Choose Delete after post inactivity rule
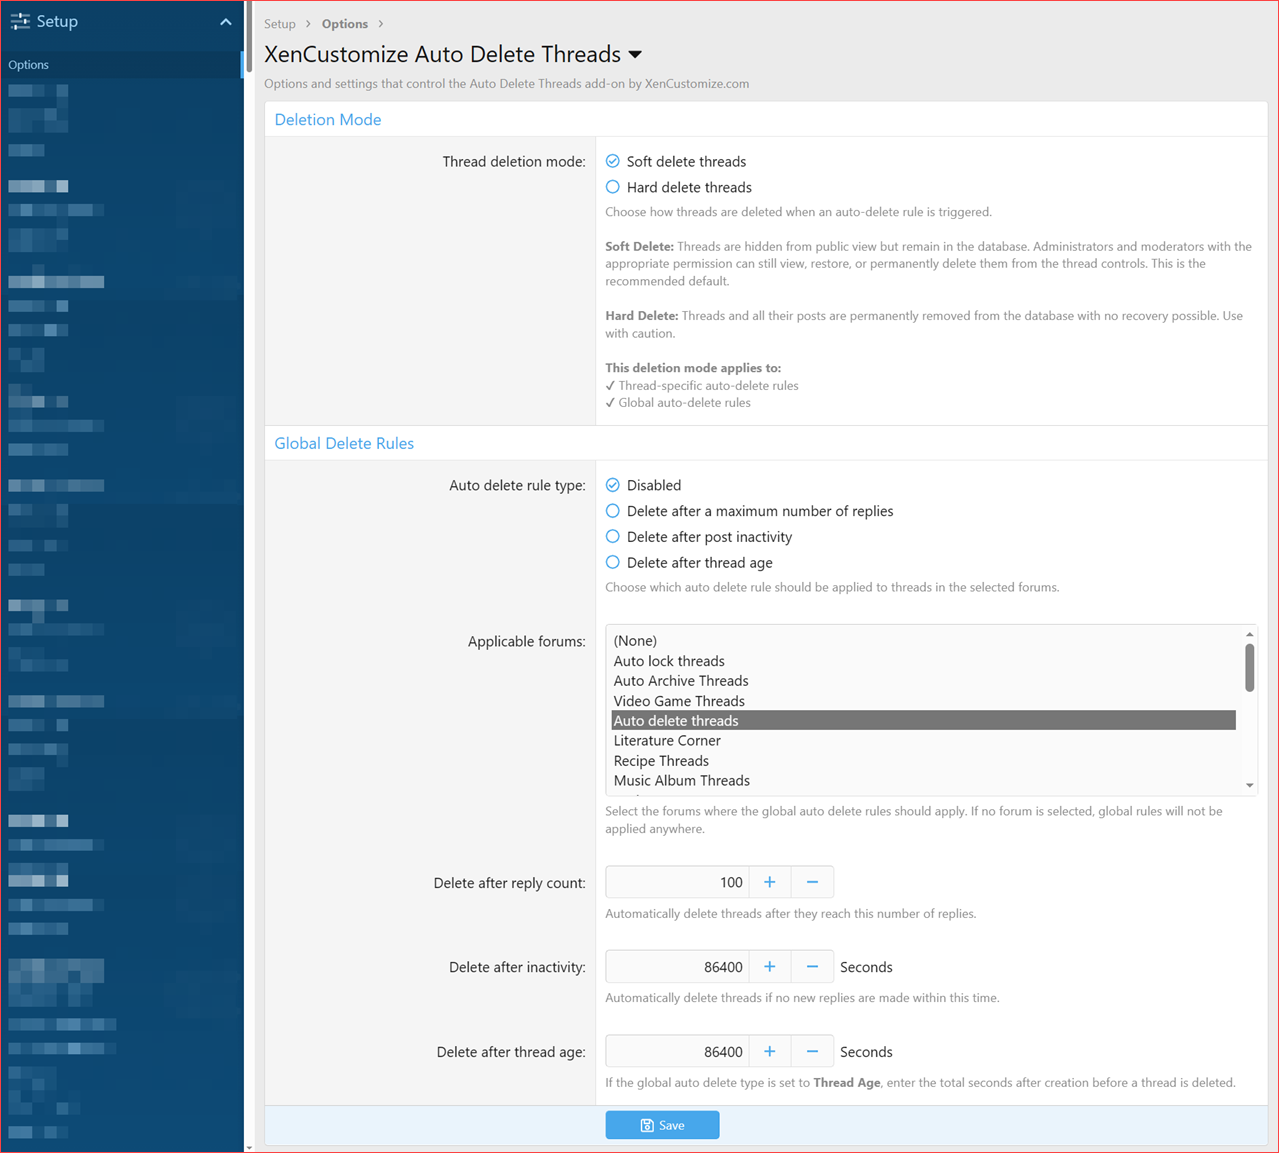Image resolution: width=1279 pixels, height=1153 pixels. tap(612, 537)
